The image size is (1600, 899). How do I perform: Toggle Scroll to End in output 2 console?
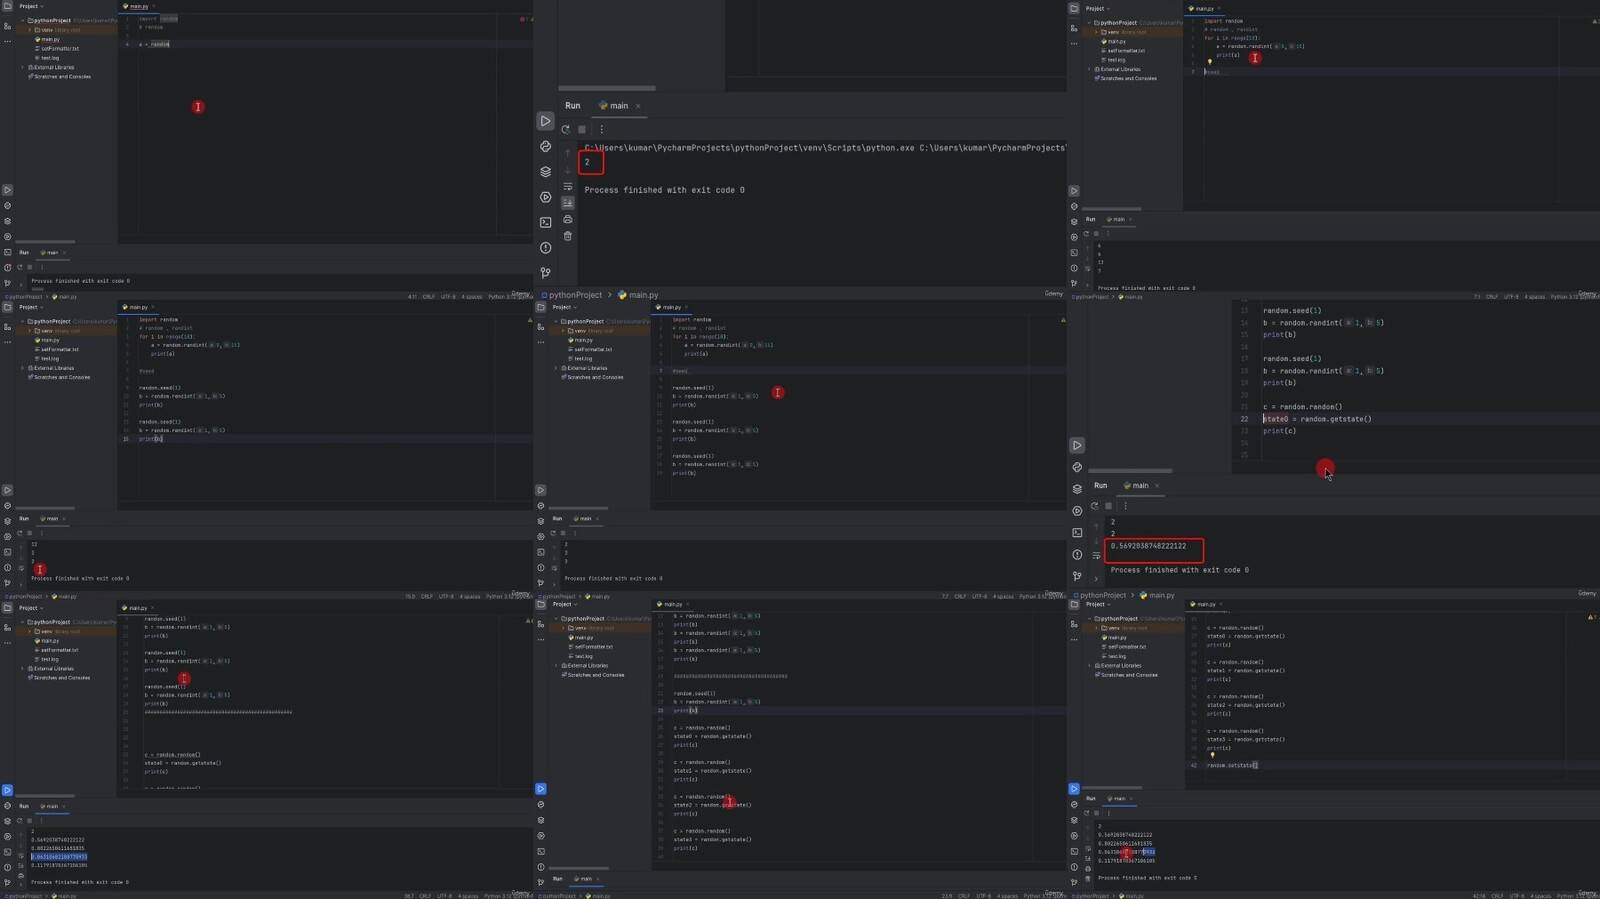tap(568, 203)
